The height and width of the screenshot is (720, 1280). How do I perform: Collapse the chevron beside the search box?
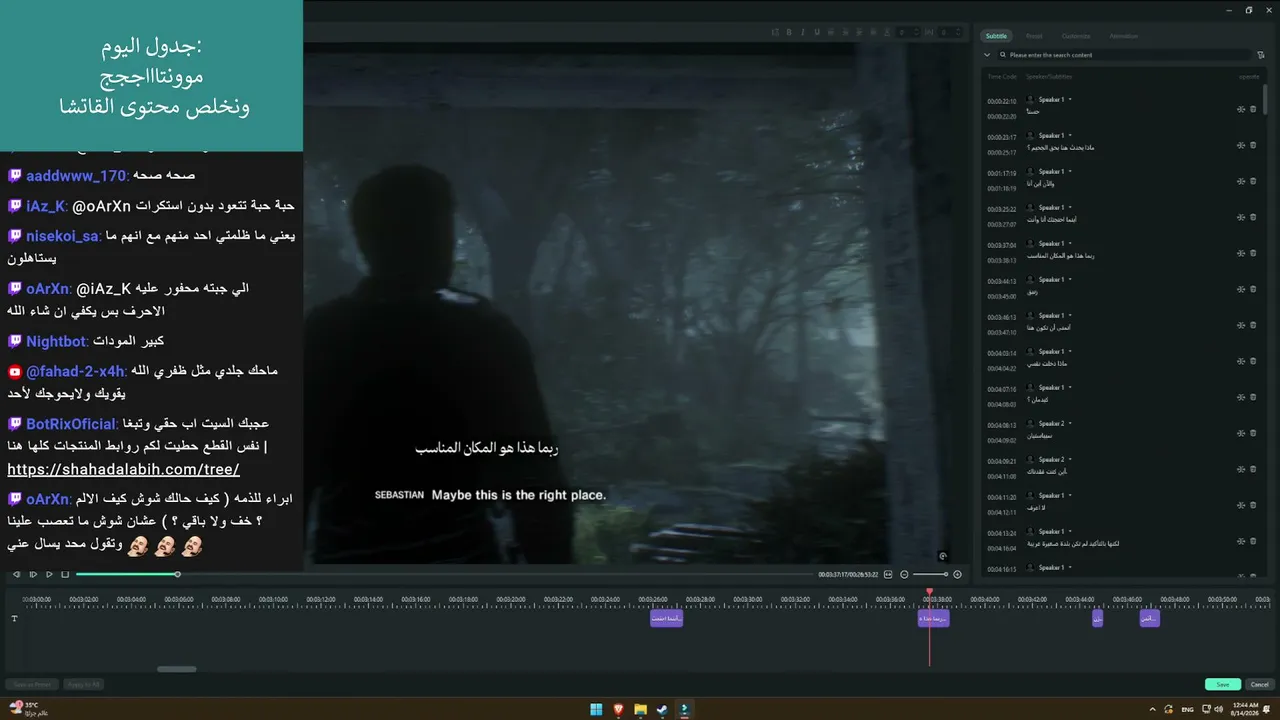coord(987,55)
